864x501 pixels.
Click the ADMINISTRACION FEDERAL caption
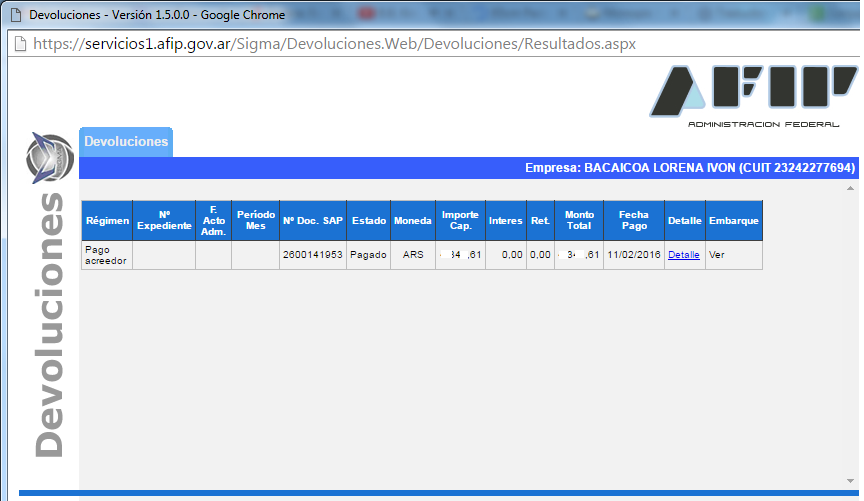coord(763,125)
